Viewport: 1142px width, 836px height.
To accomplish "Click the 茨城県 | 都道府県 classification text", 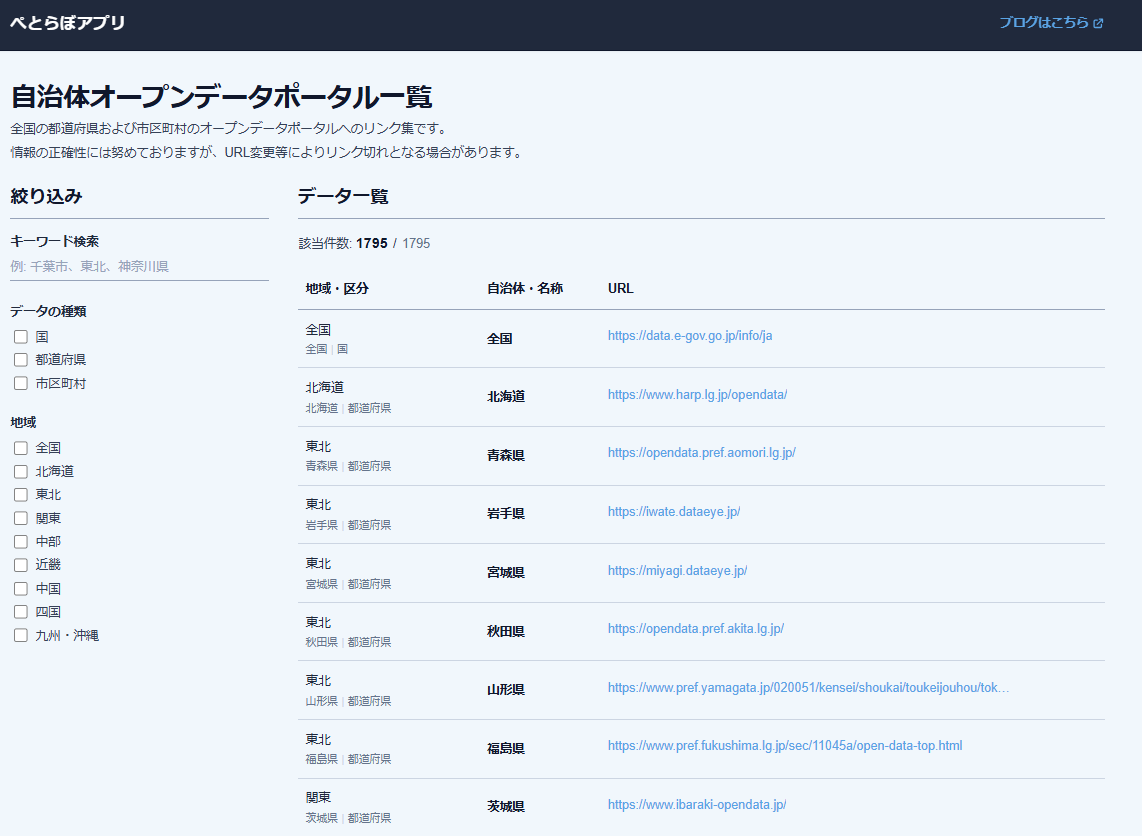I will pos(348,818).
